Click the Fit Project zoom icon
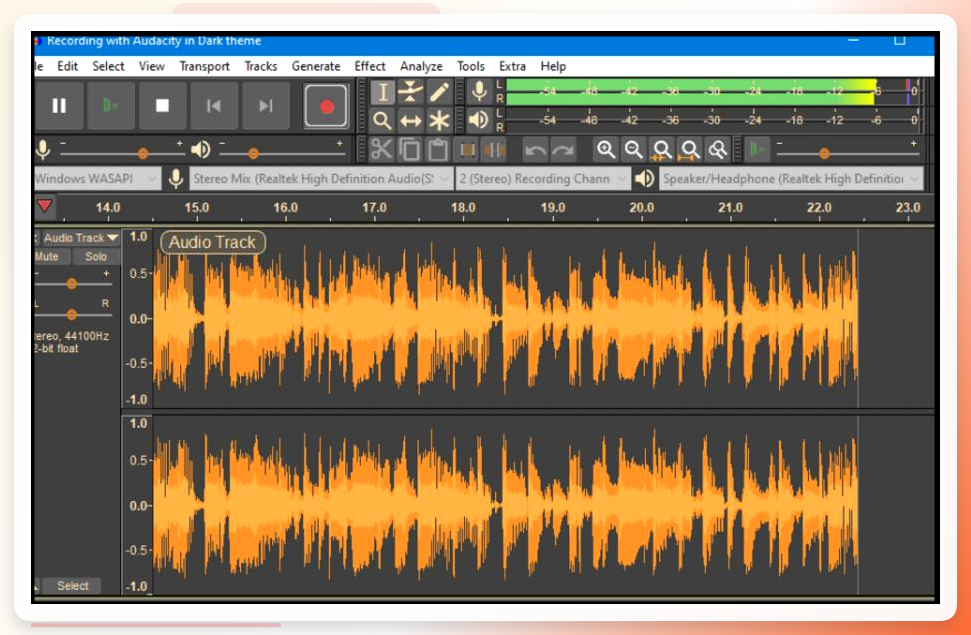Screen dimensions: 971x635 pyautogui.click(x=689, y=149)
